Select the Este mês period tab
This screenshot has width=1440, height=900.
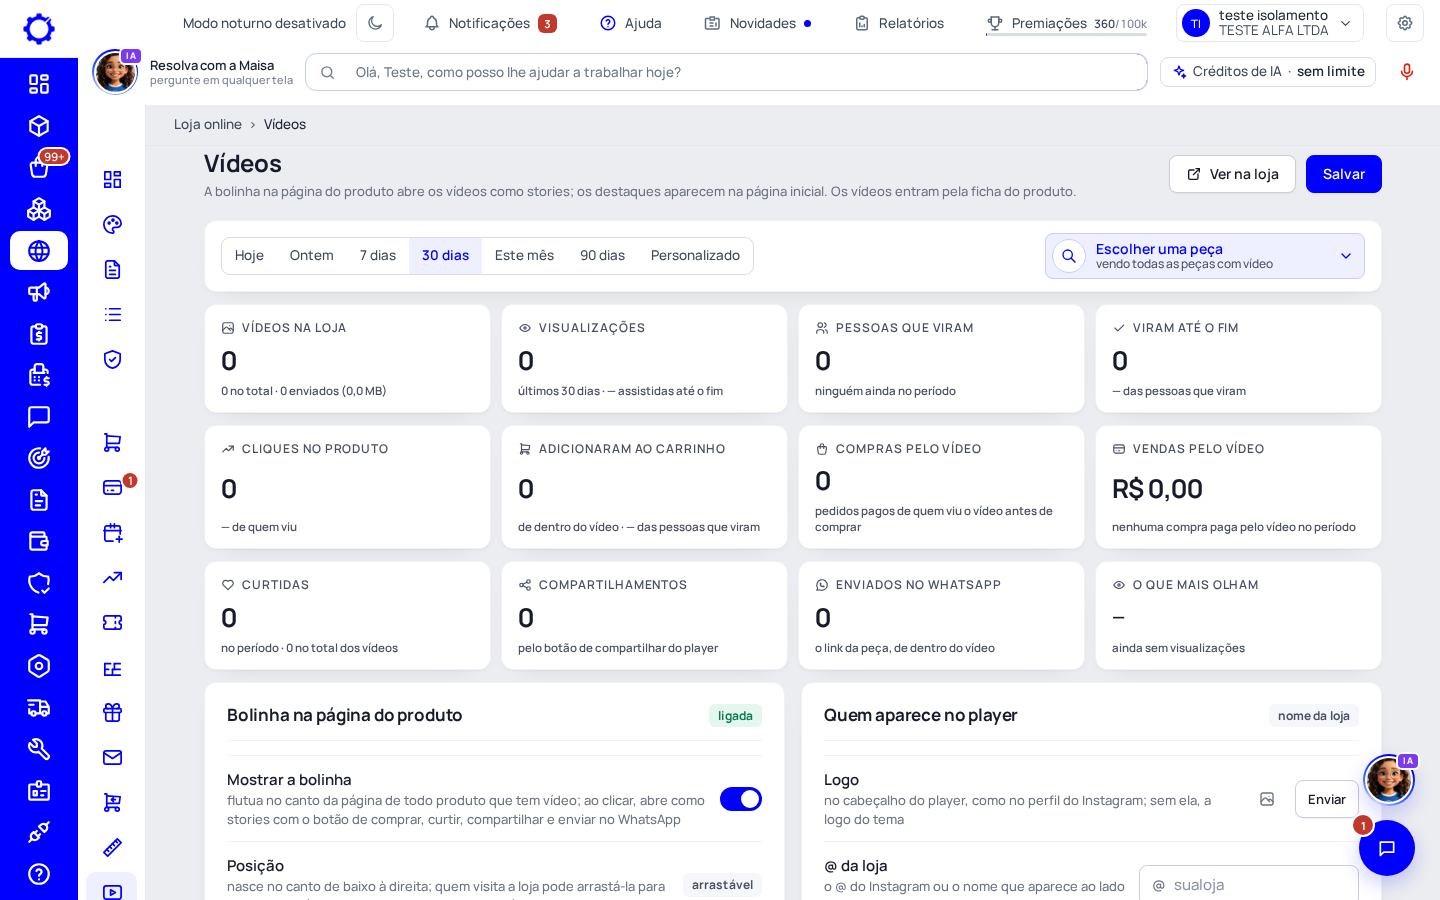point(524,256)
